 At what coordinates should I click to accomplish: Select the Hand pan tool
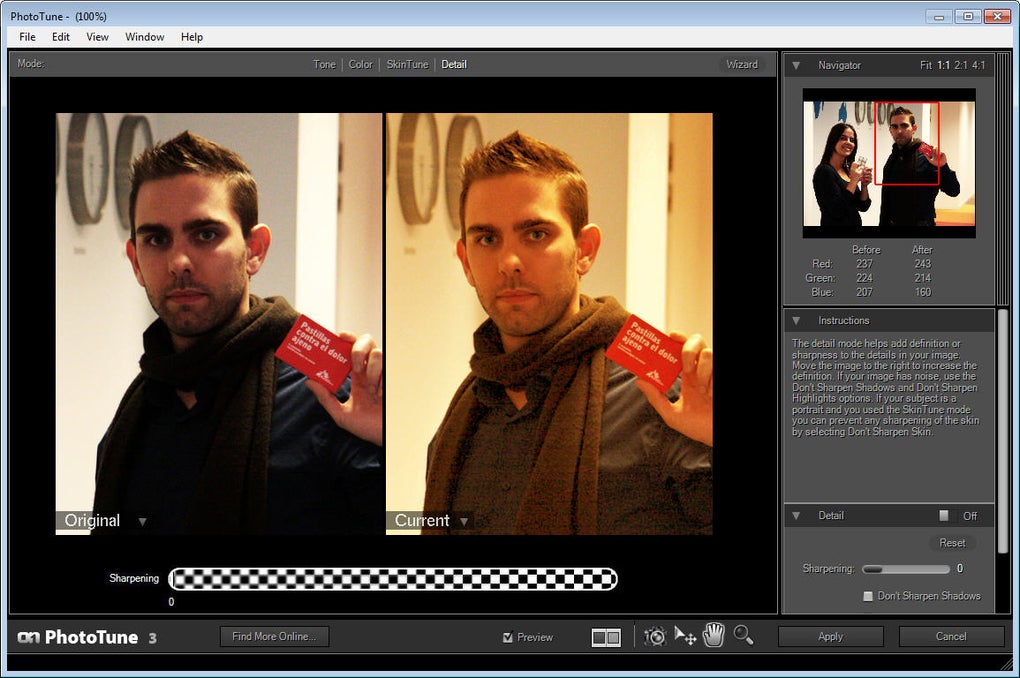point(714,634)
